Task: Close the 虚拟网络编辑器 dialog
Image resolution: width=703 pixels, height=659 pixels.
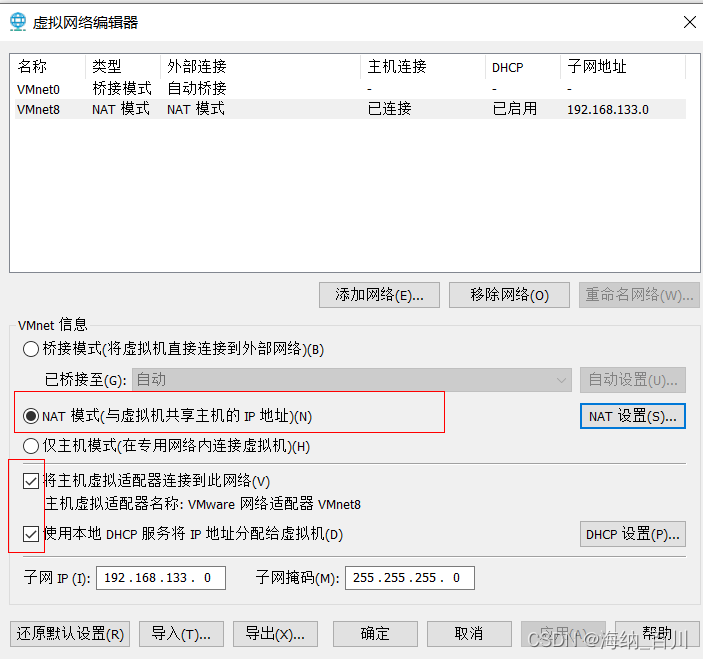Action: pos(690,22)
